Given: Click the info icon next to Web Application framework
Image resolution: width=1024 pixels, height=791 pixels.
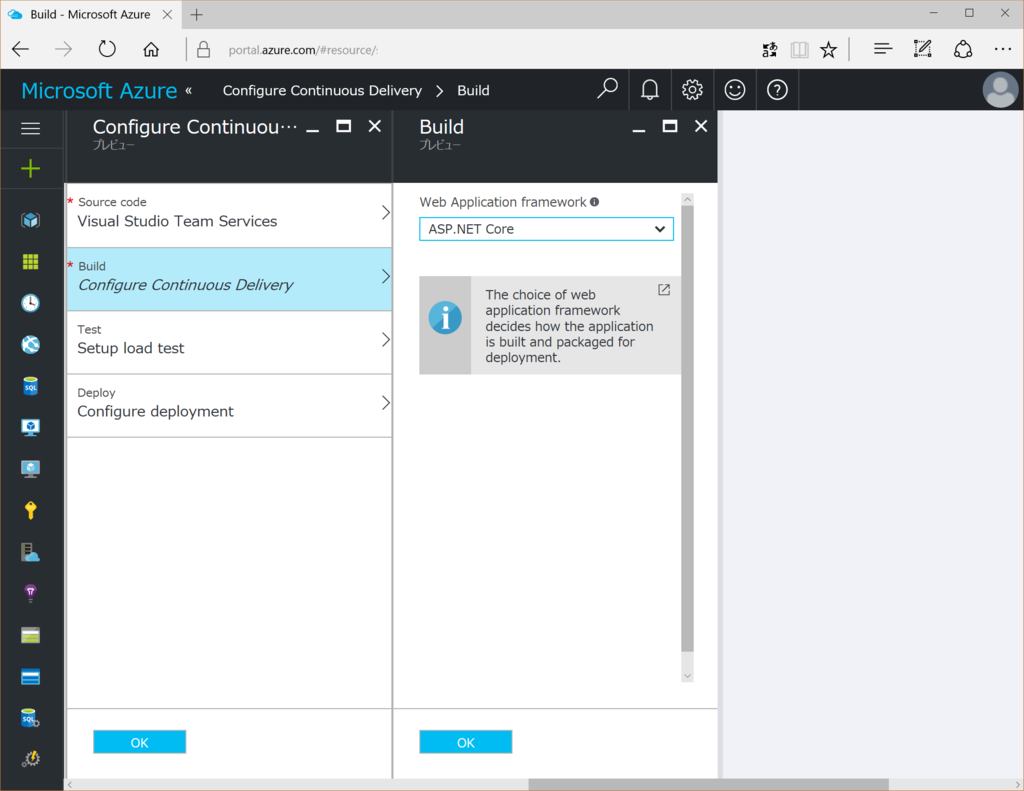Looking at the screenshot, I should coord(594,202).
